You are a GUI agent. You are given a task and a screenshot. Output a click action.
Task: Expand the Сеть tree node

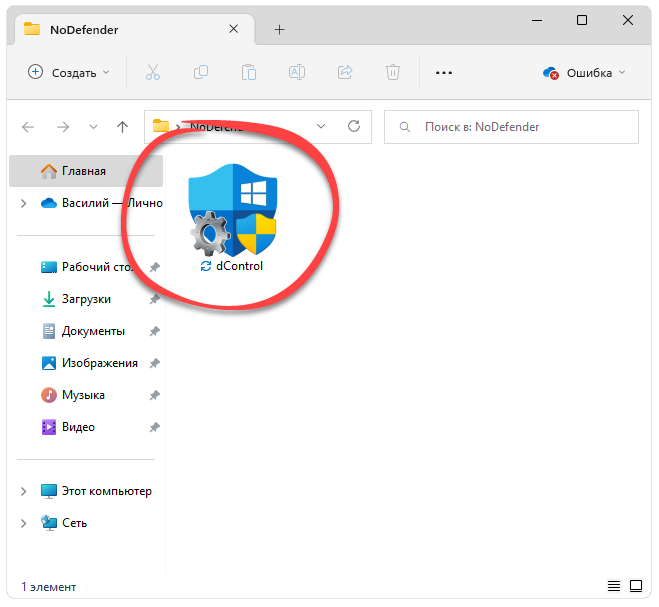point(24,523)
